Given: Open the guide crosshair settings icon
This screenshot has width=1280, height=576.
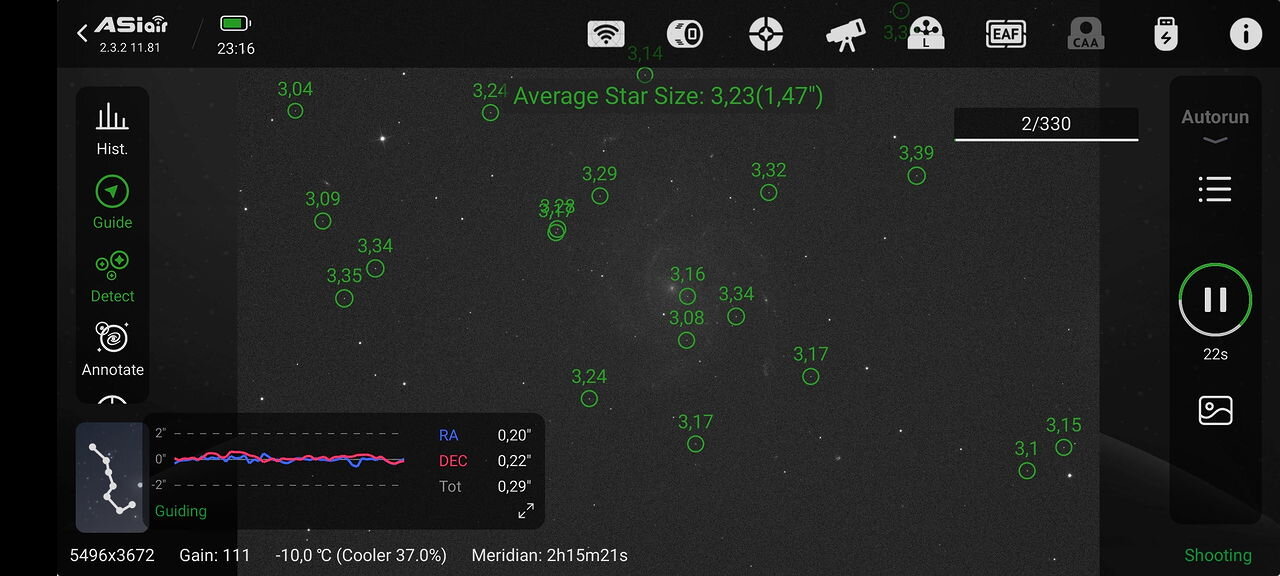Looking at the screenshot, I should tap(766, 34).
